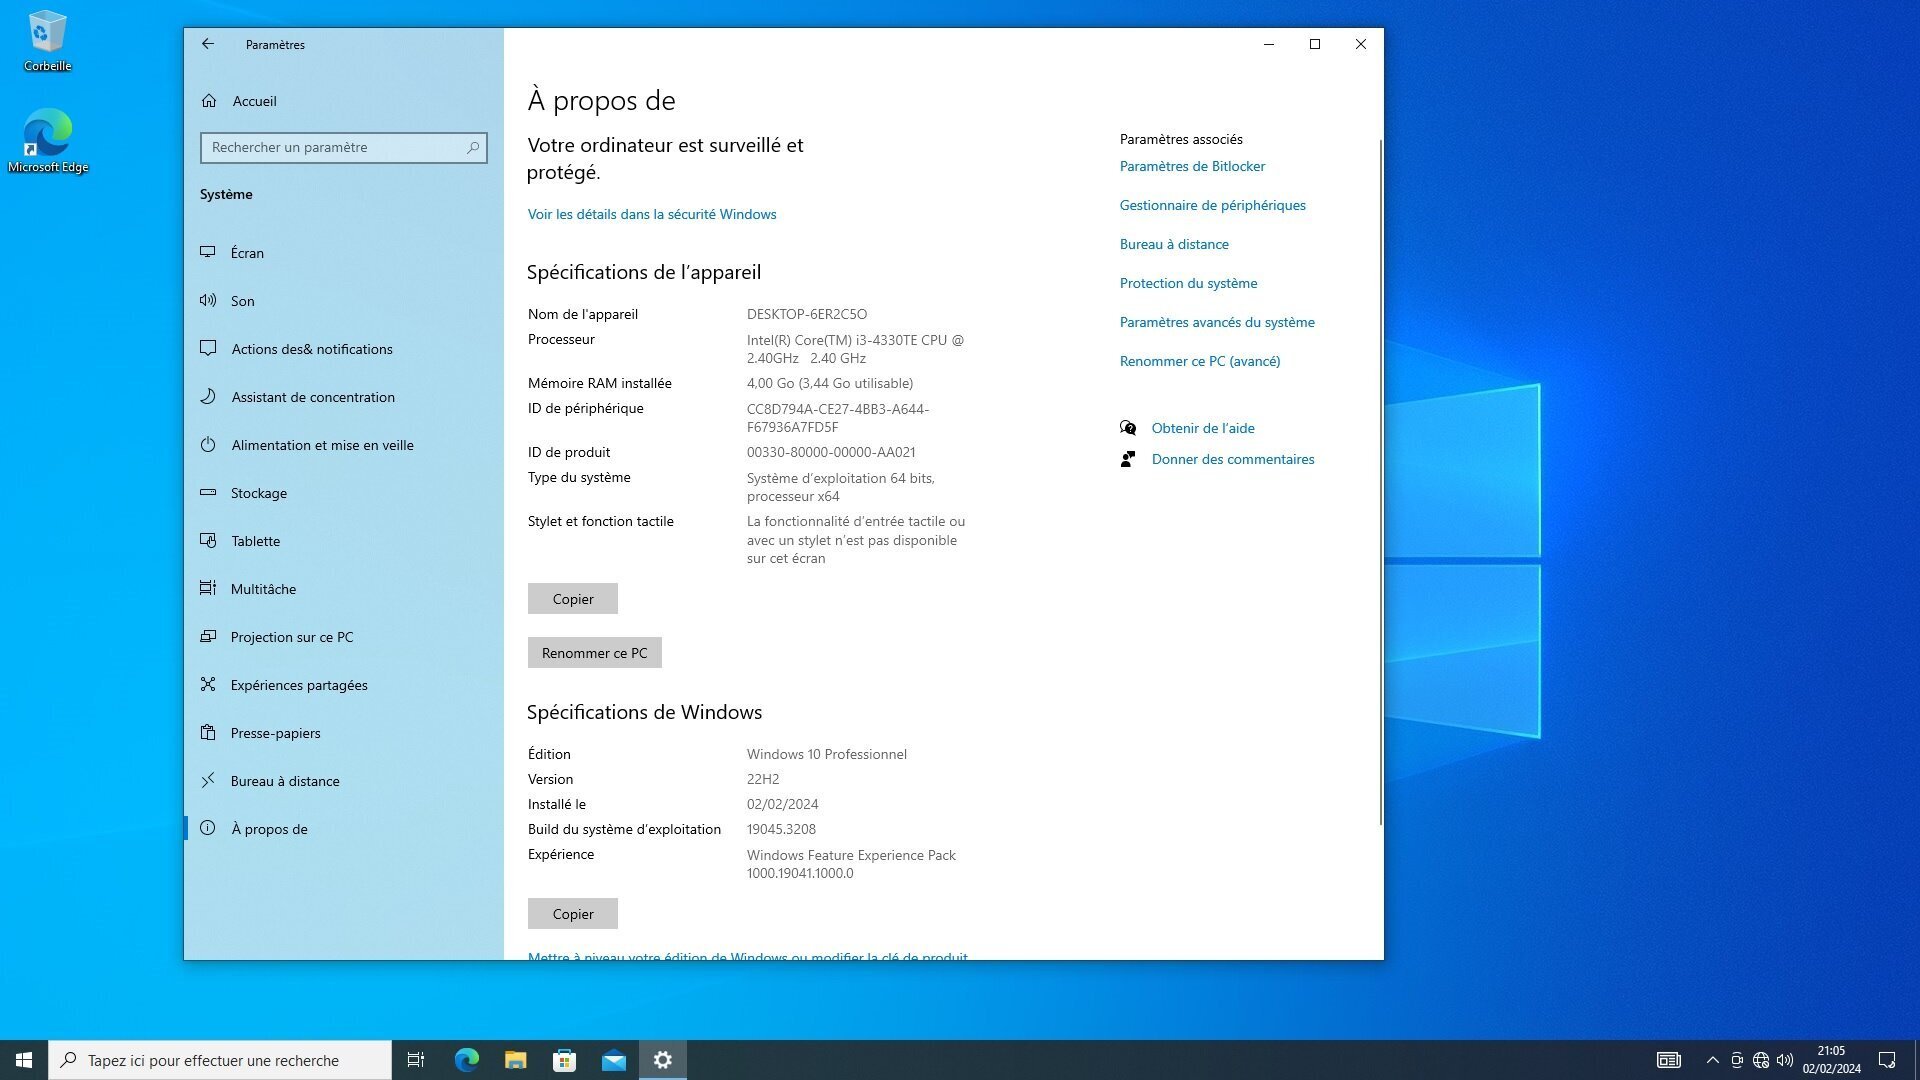
Task: Open the Écran settings page
Action: click(x=343, y=253)
